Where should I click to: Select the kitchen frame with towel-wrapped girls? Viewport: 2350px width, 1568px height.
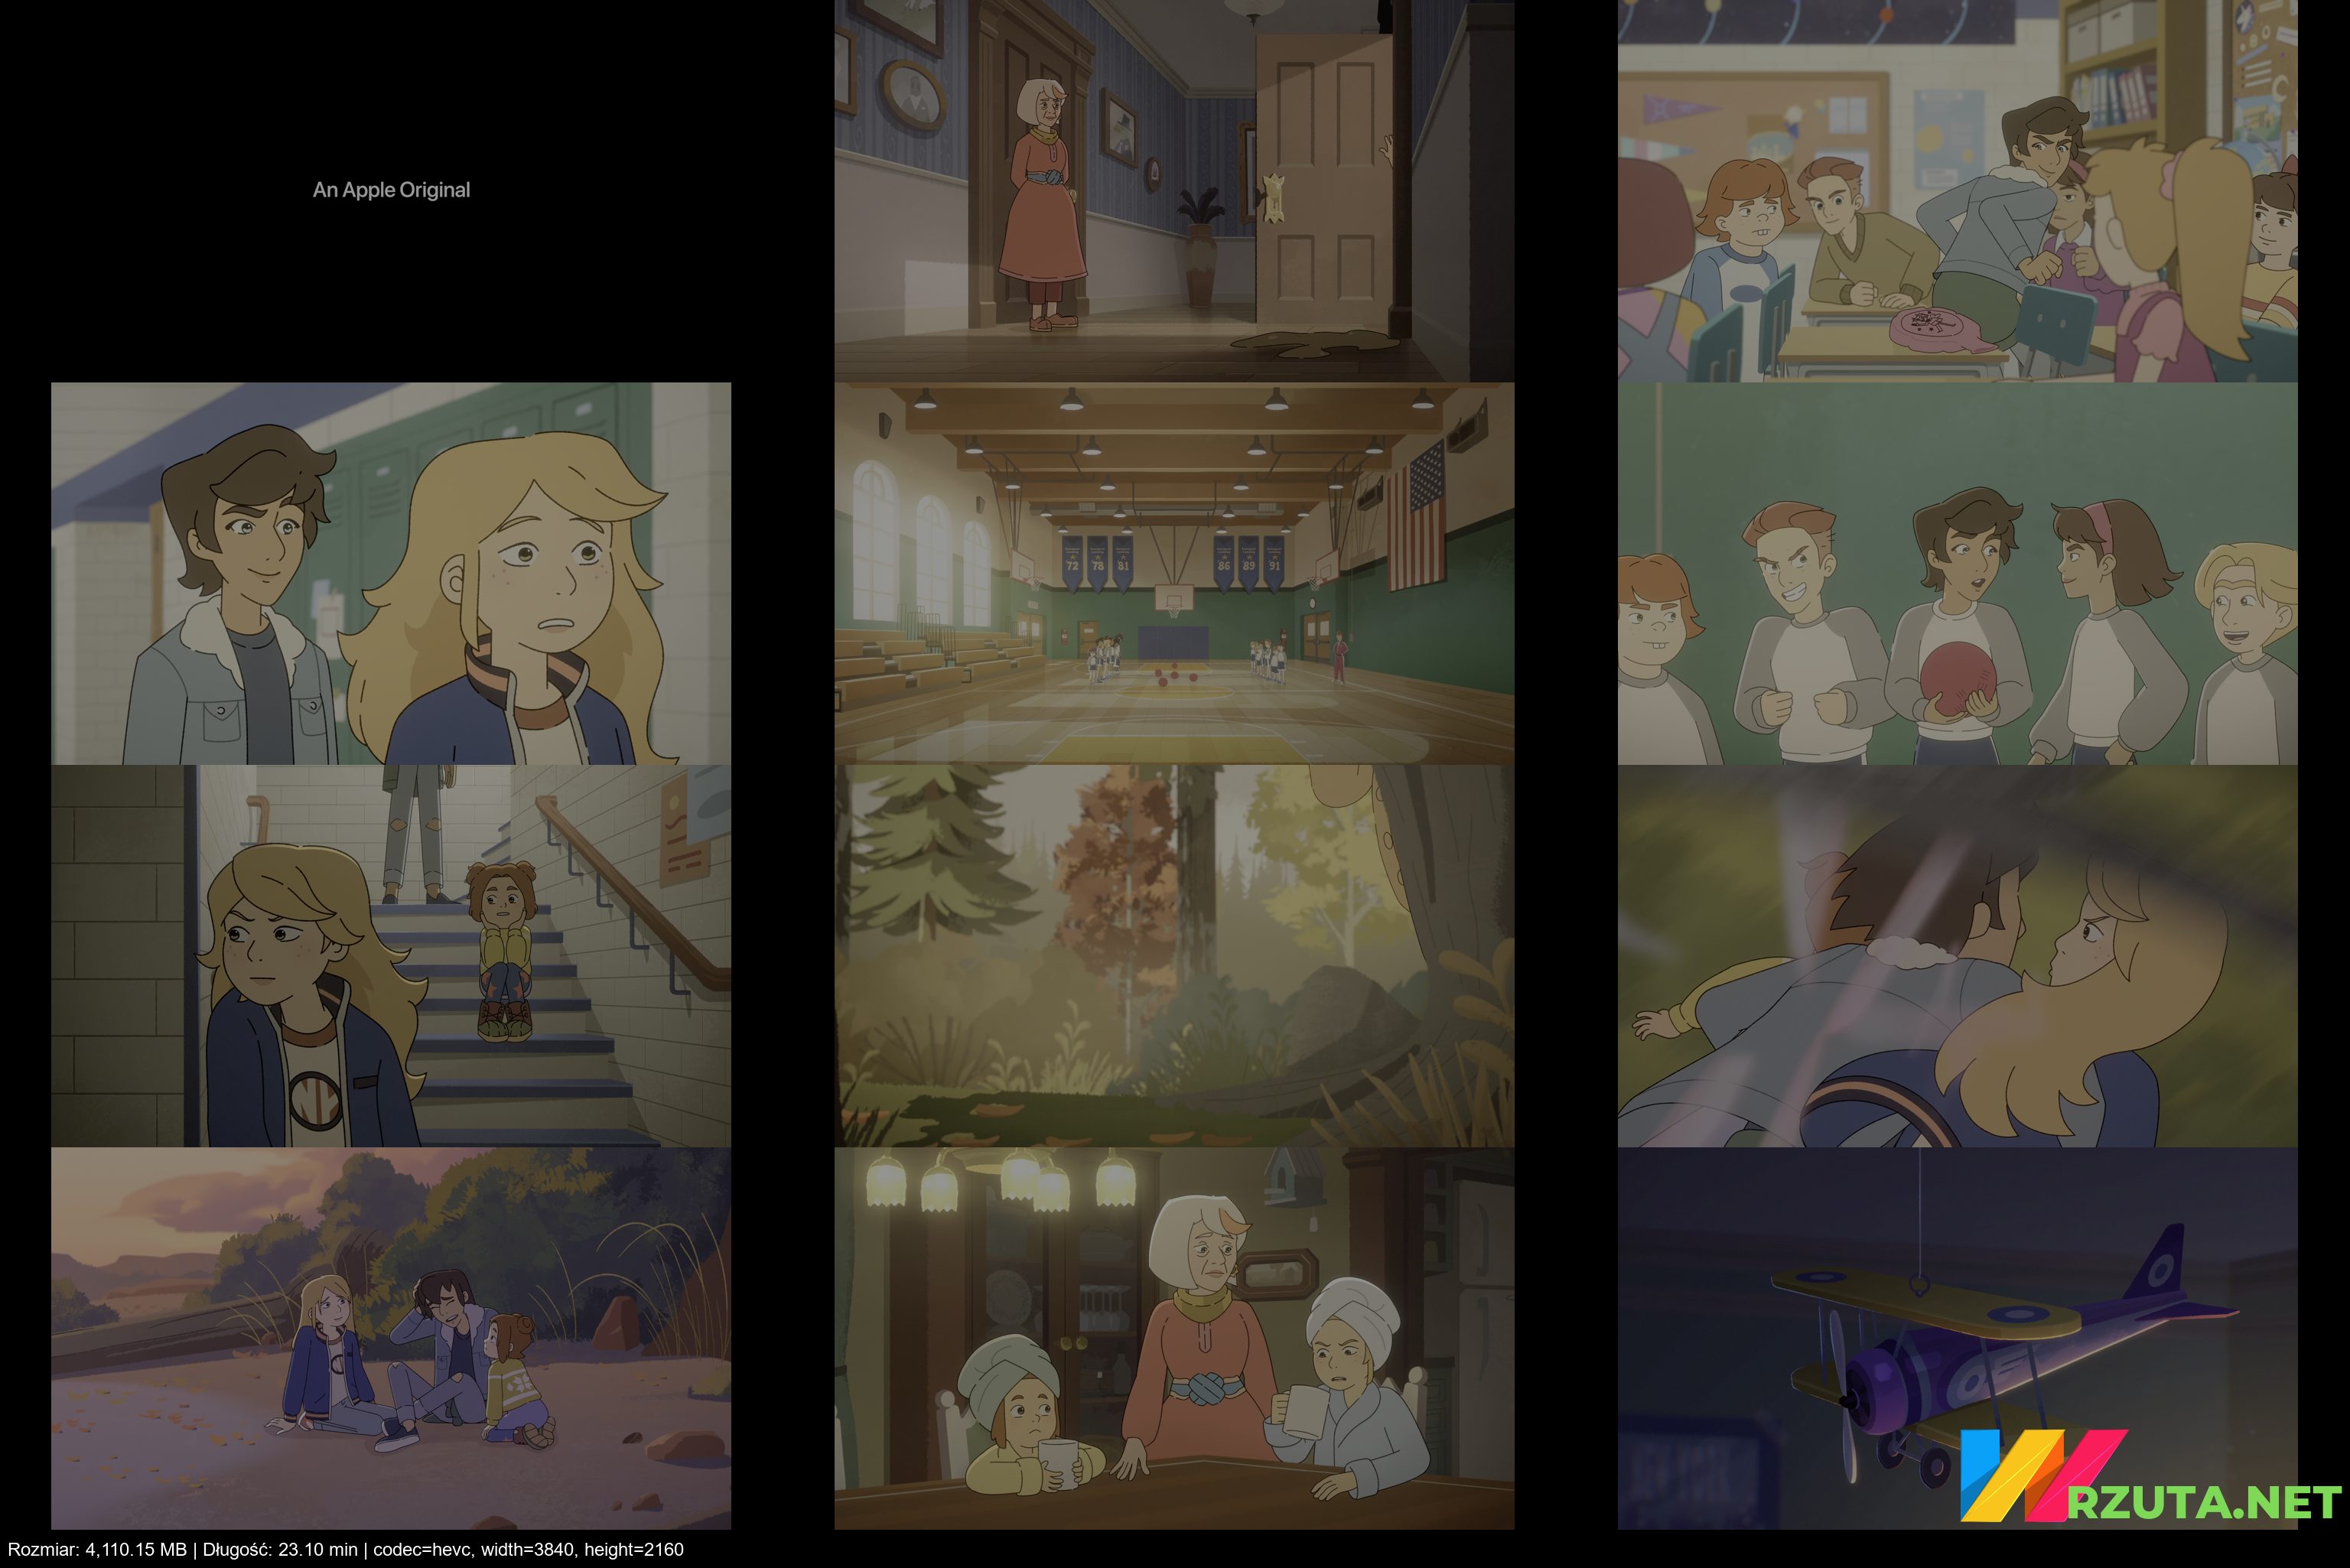tap(1174, 1338)
